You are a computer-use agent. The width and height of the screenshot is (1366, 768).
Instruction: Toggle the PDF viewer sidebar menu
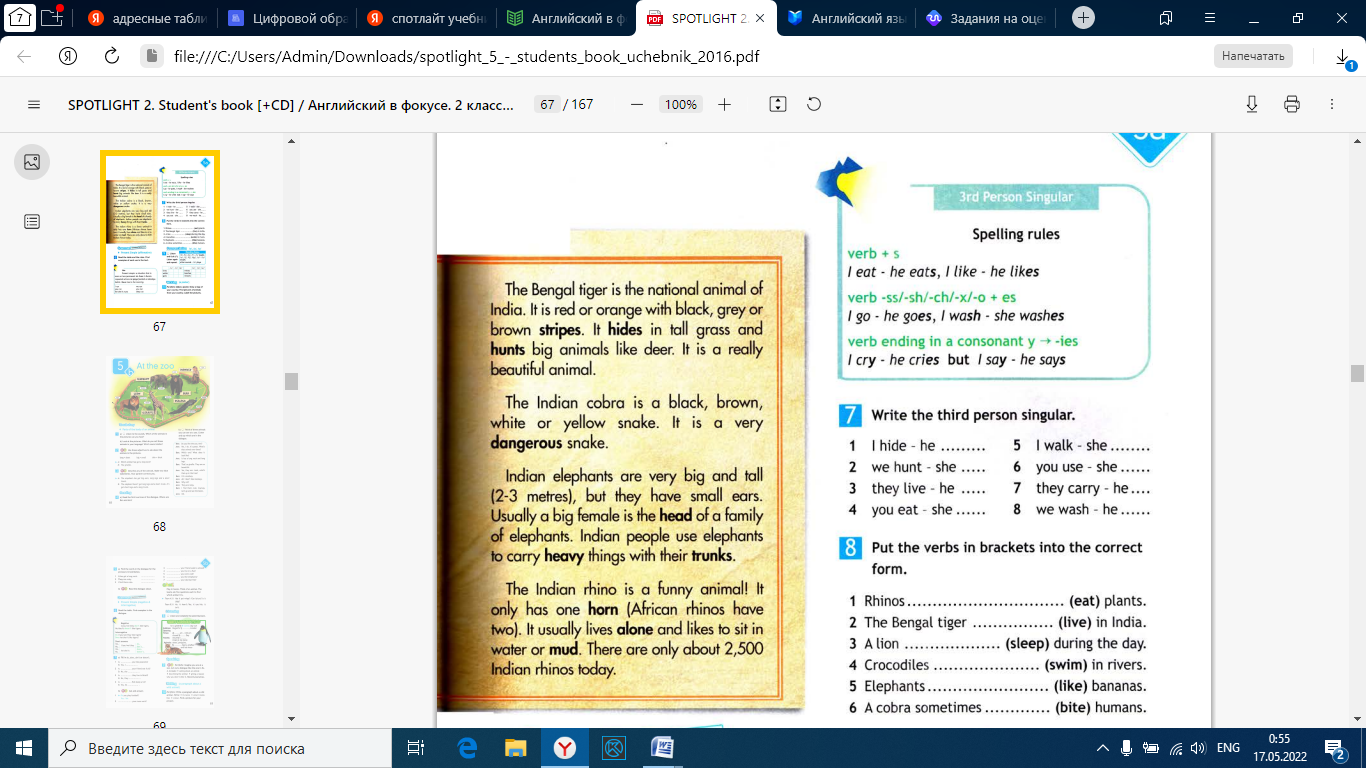point(34,104)
